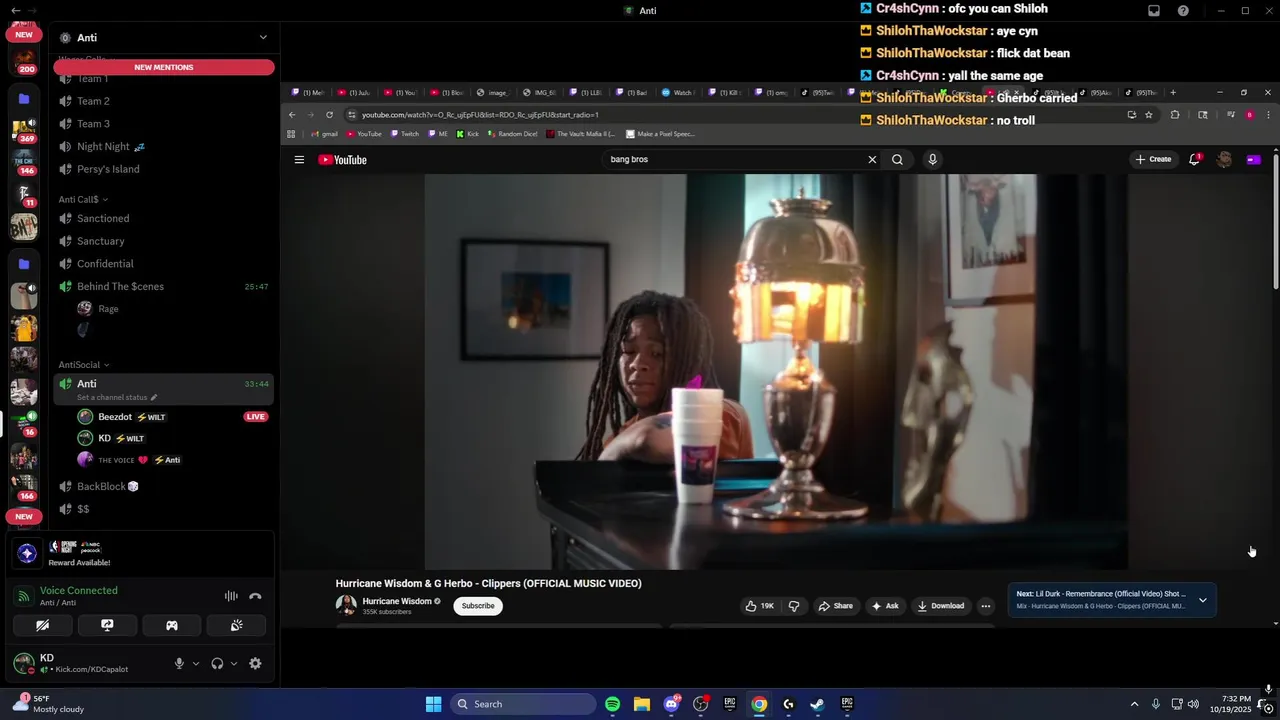Set a channel status for Anti

[x=117, y=397]
